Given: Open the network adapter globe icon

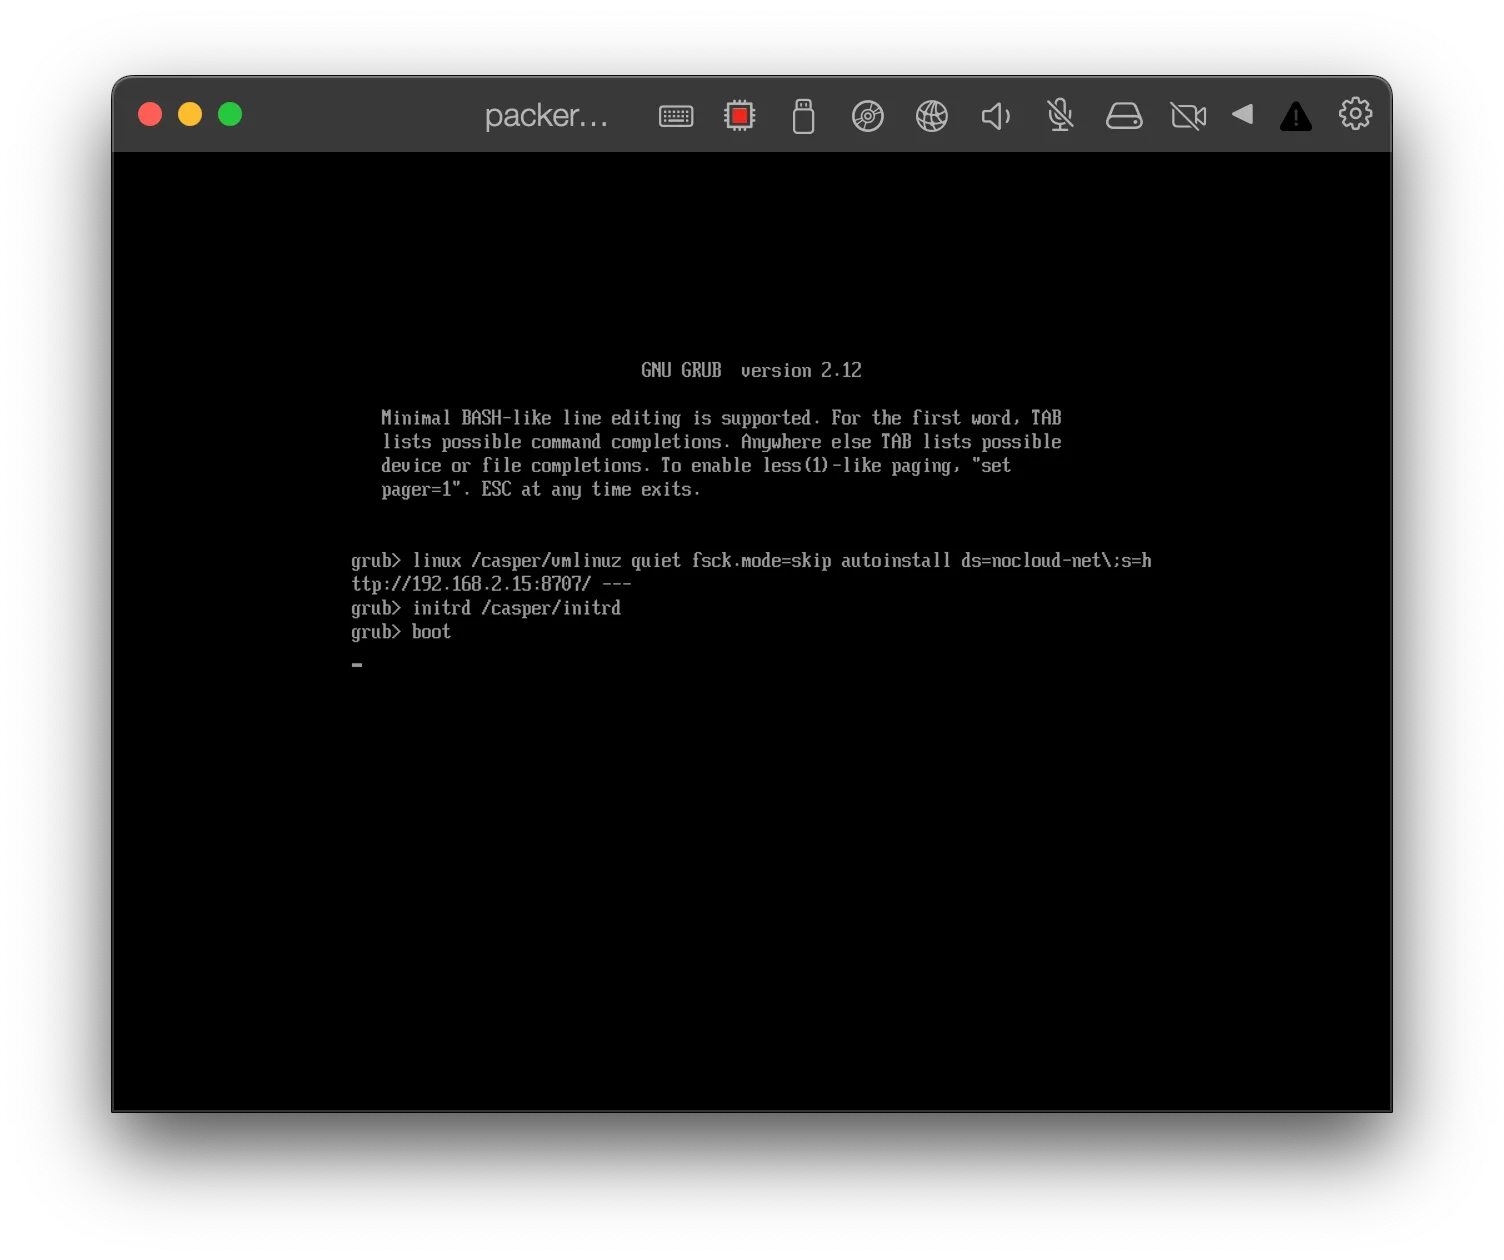Looking at the screenshot, I should (x=931, y=115).
